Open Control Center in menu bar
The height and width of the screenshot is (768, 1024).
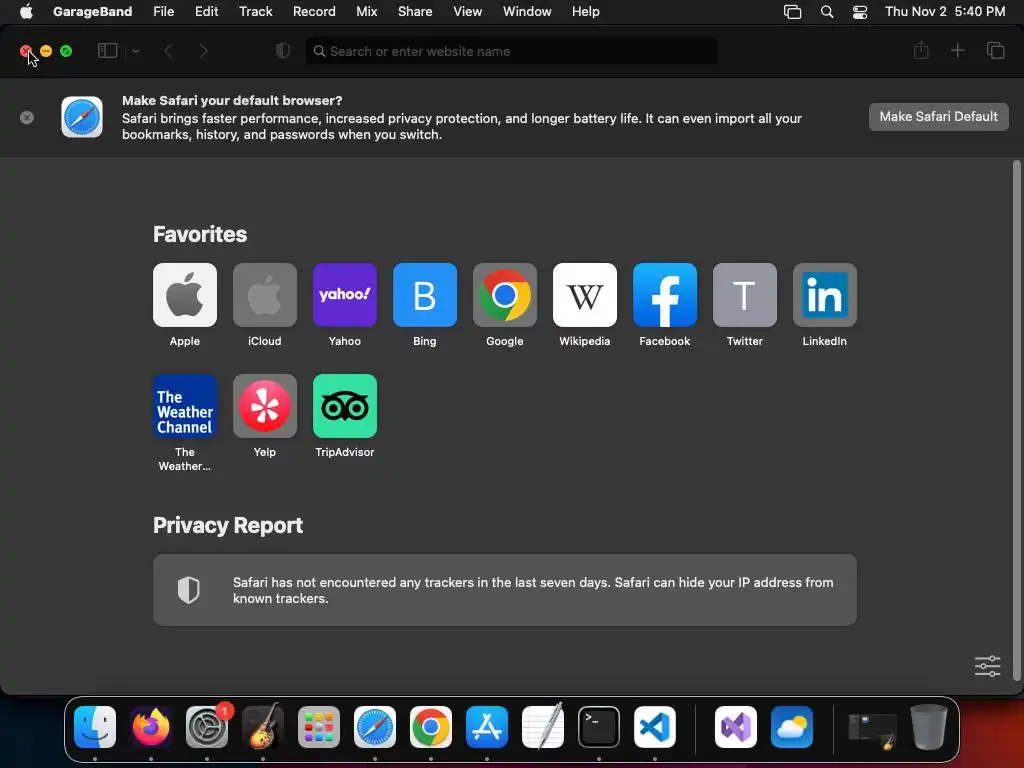pos(860,12)
